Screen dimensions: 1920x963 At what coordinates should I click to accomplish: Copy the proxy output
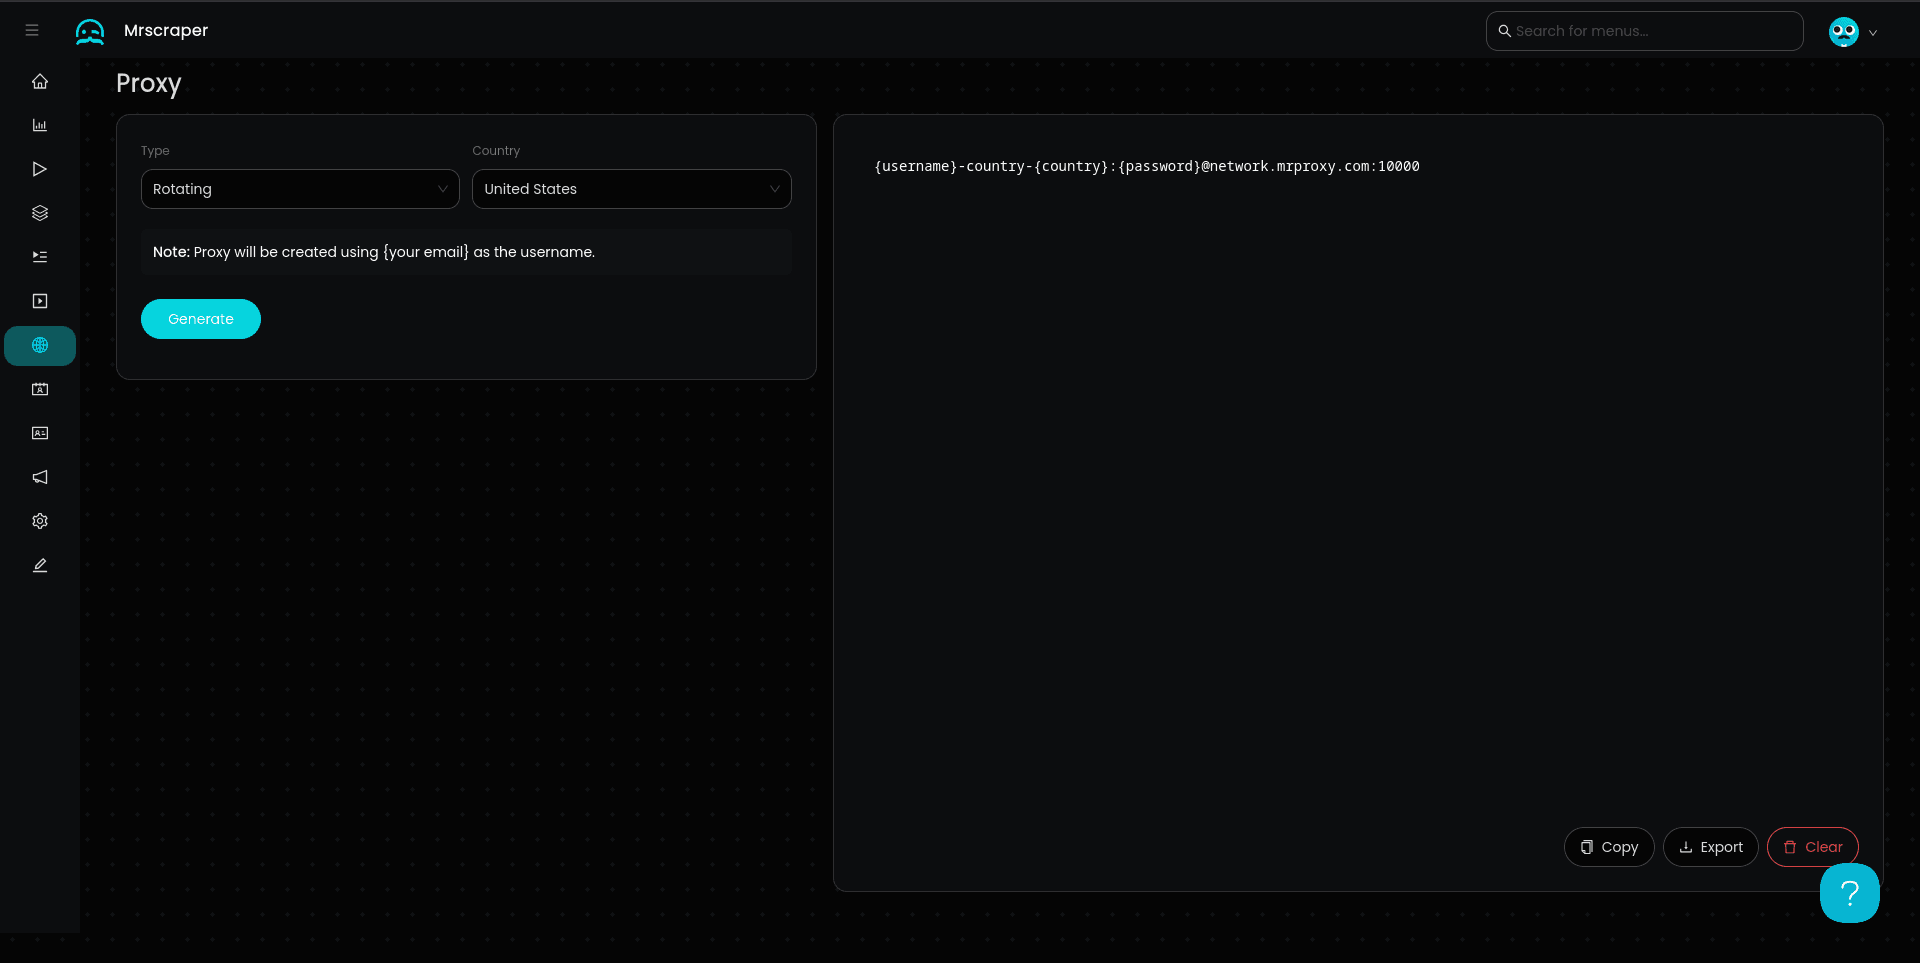pos(1609,847)
